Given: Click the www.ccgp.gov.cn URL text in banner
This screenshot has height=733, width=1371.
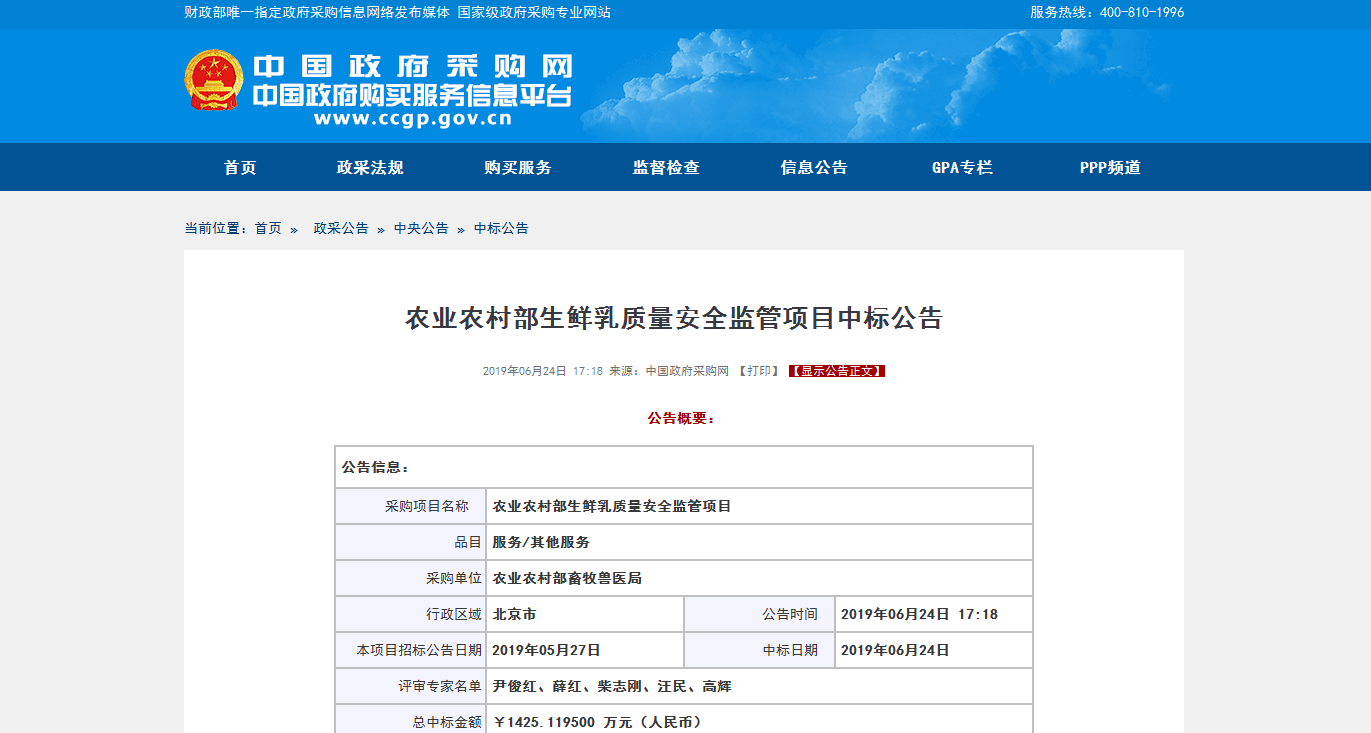Looking at the screenshot, I should tap(412, 118).
